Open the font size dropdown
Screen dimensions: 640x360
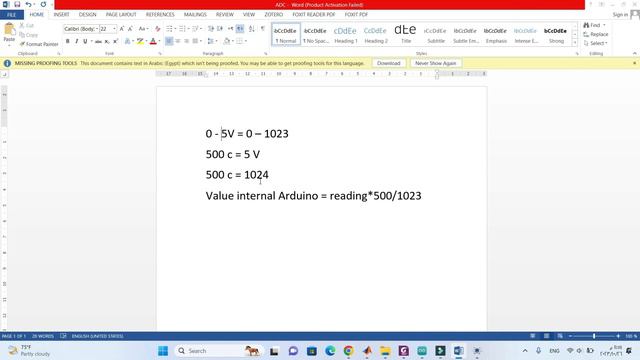point(115,29)
